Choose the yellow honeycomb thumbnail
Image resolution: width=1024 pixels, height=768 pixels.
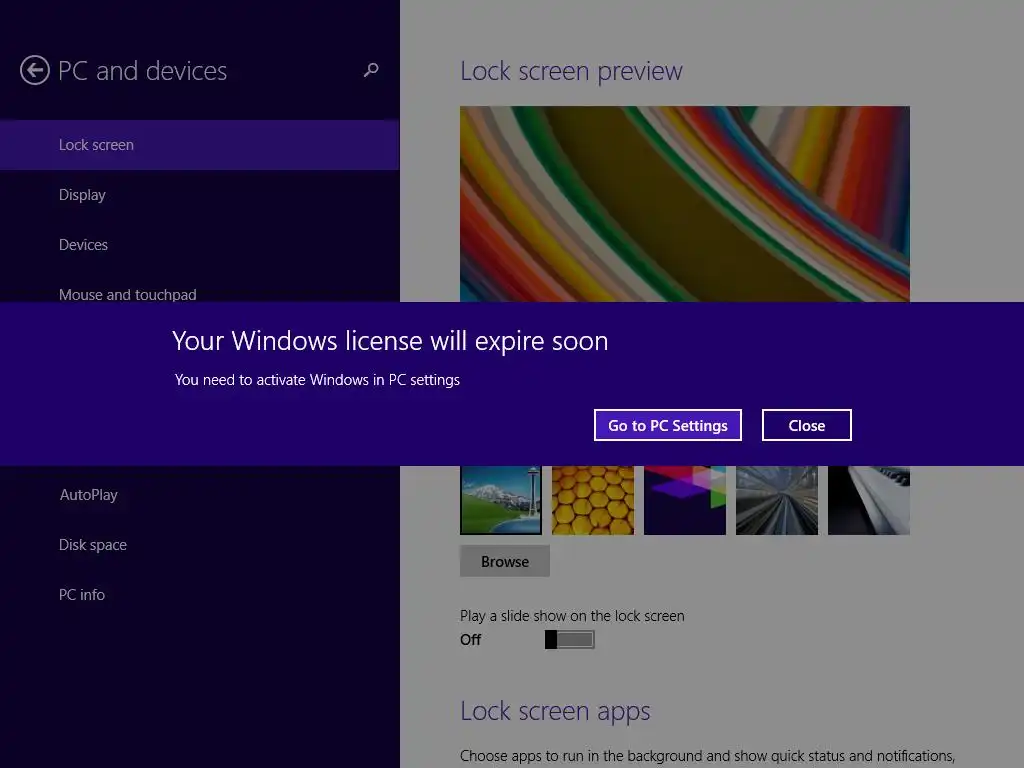(593, 500)
